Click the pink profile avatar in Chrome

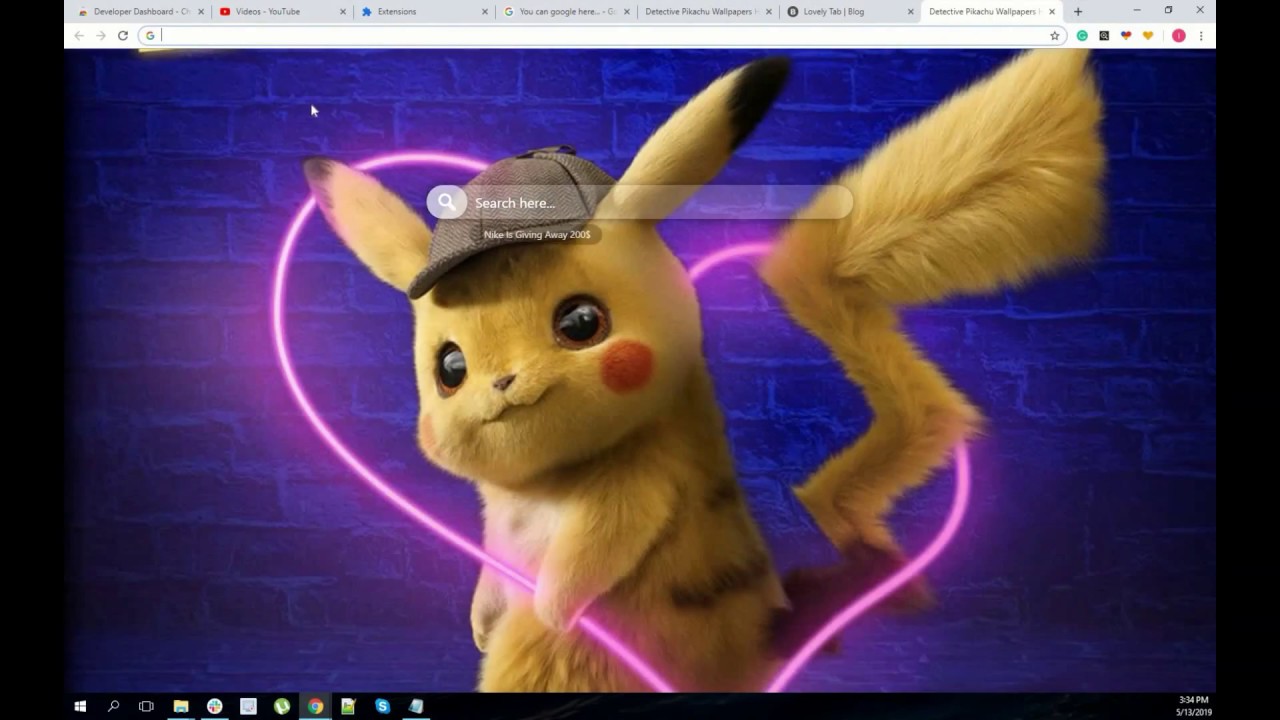[x=1177, y=35]
